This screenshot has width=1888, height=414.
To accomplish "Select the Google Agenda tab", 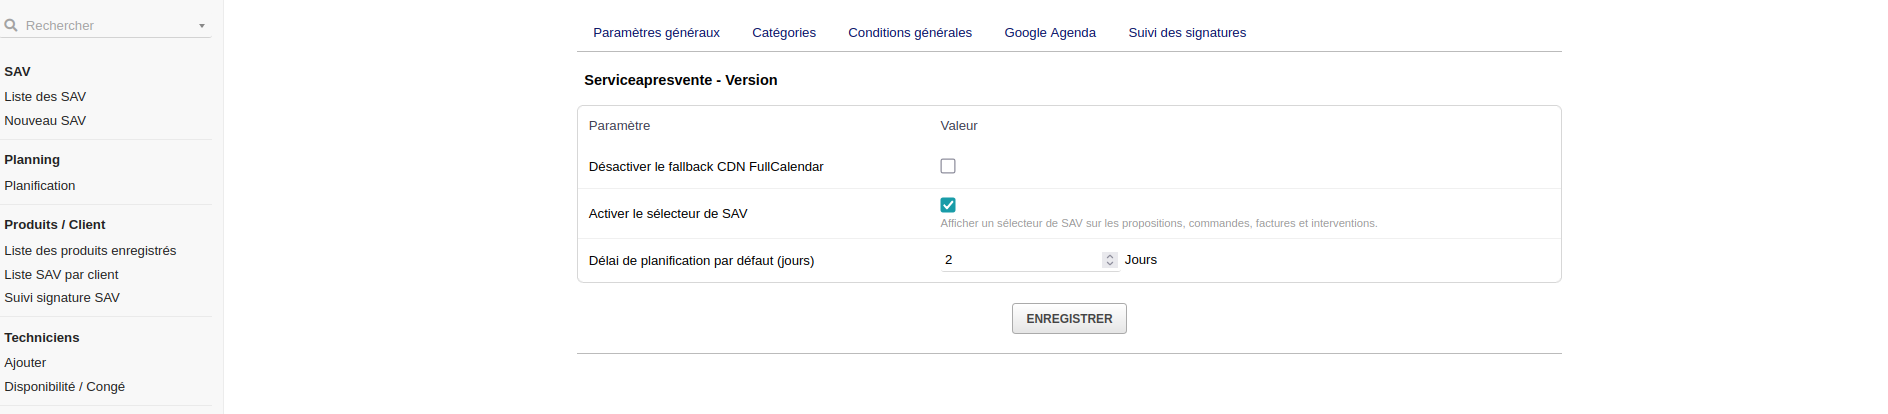I will (x=1050, y=33).
